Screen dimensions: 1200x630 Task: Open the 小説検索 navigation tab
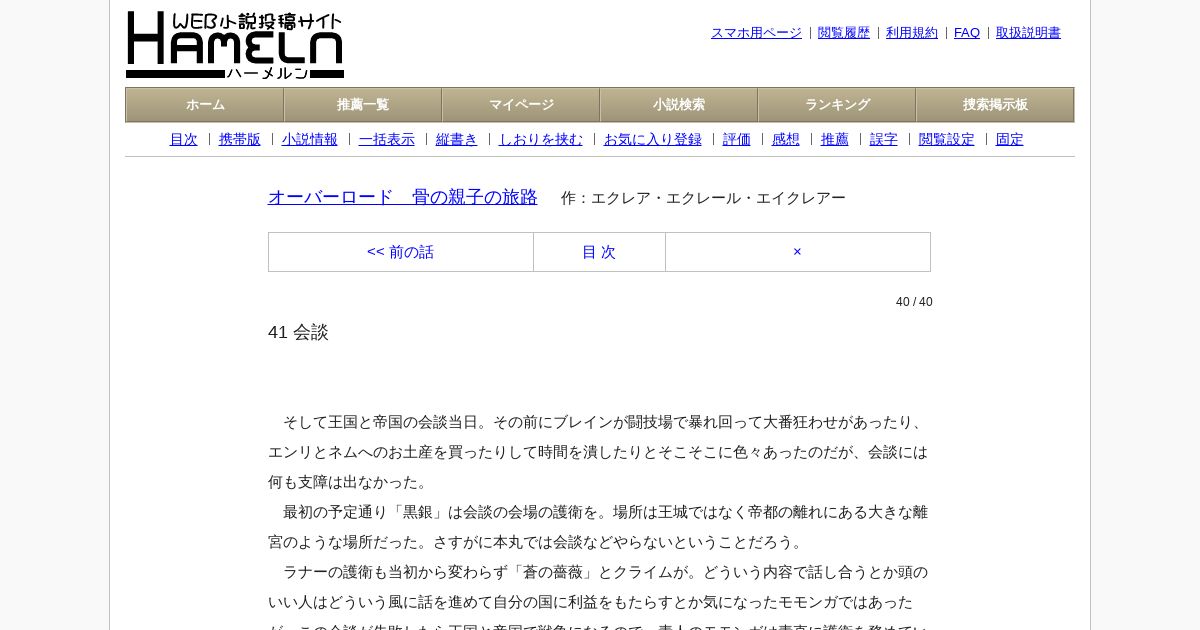click(x=679, y=105)
